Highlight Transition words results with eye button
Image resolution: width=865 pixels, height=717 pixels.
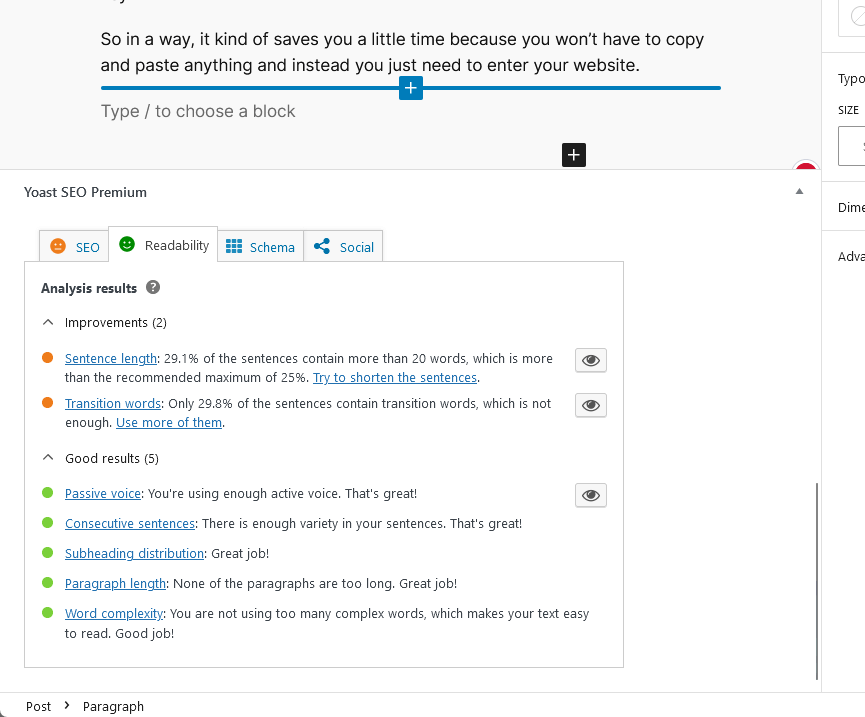click(591, 405)
